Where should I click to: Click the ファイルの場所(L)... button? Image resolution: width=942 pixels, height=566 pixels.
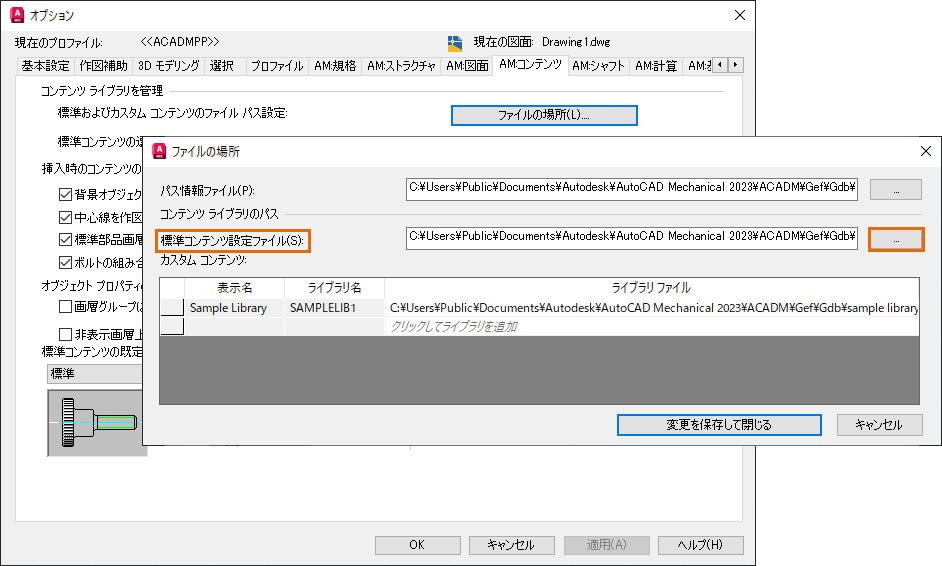[544, 115]
